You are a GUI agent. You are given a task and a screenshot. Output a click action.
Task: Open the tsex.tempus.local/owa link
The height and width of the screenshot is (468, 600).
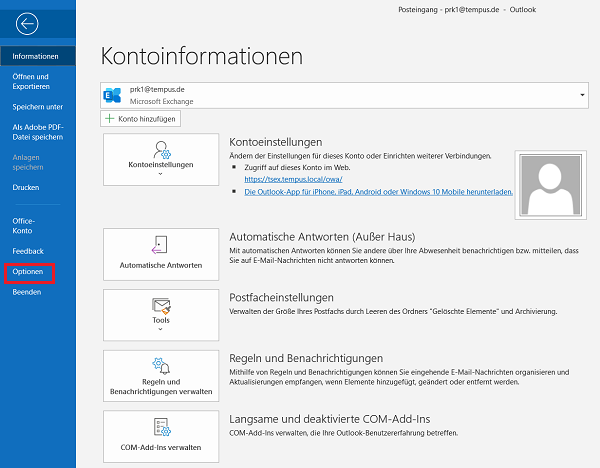(293, 179)
